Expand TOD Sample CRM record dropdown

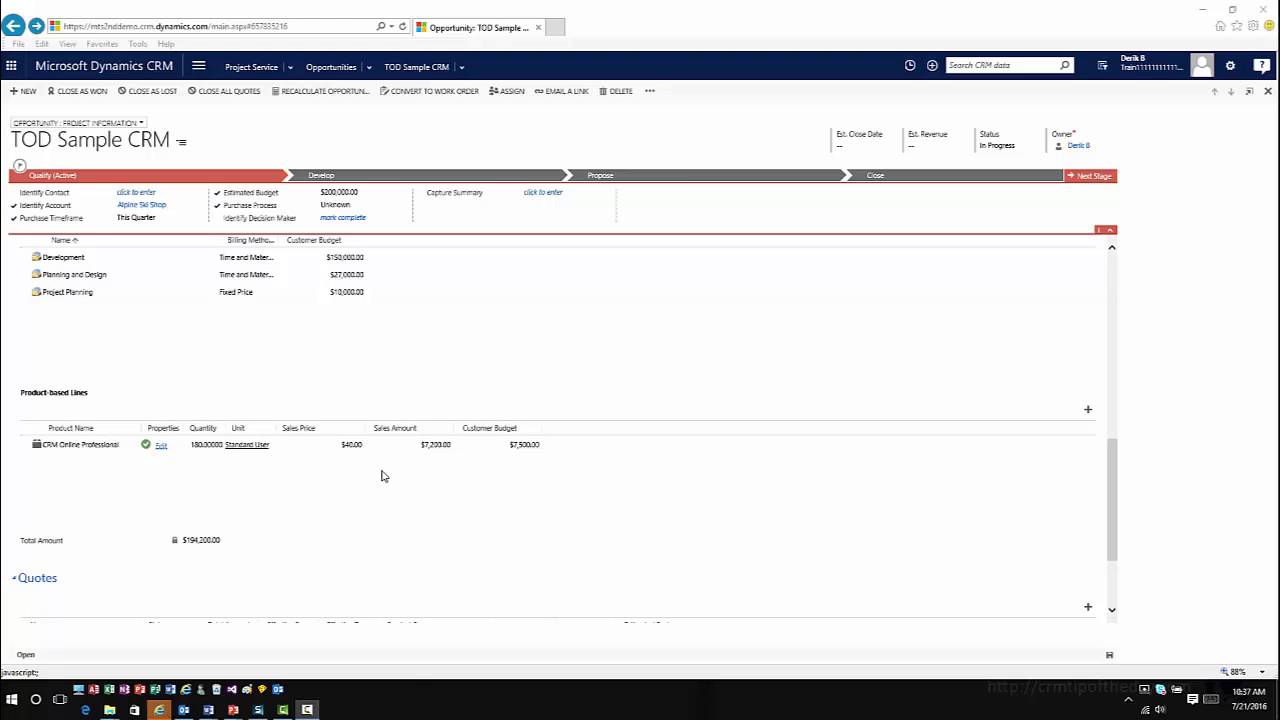(x=461, y=67)
